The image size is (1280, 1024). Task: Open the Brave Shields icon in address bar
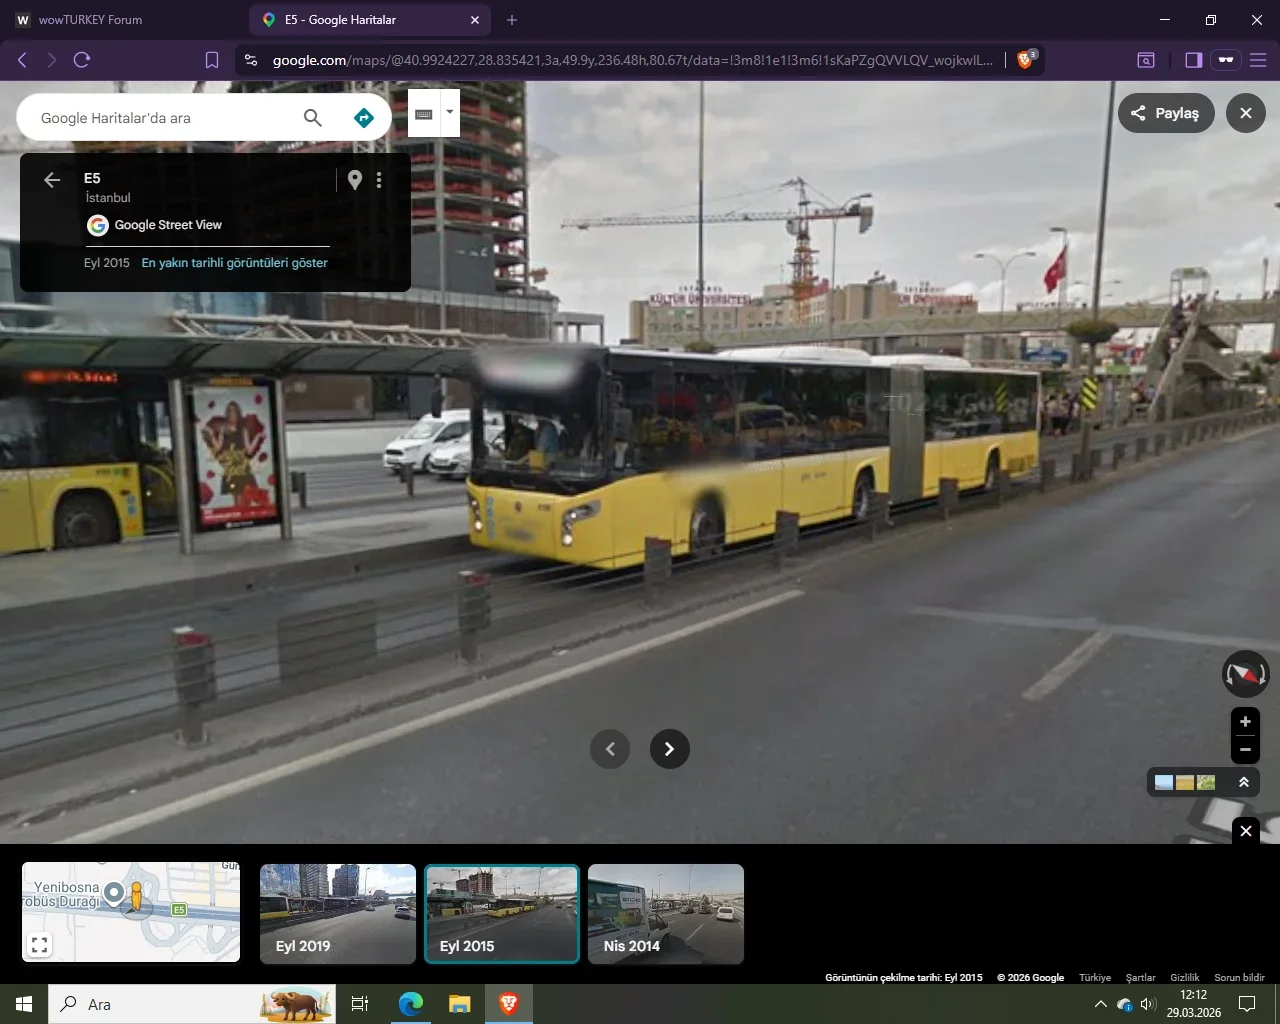coord(1024,59)
